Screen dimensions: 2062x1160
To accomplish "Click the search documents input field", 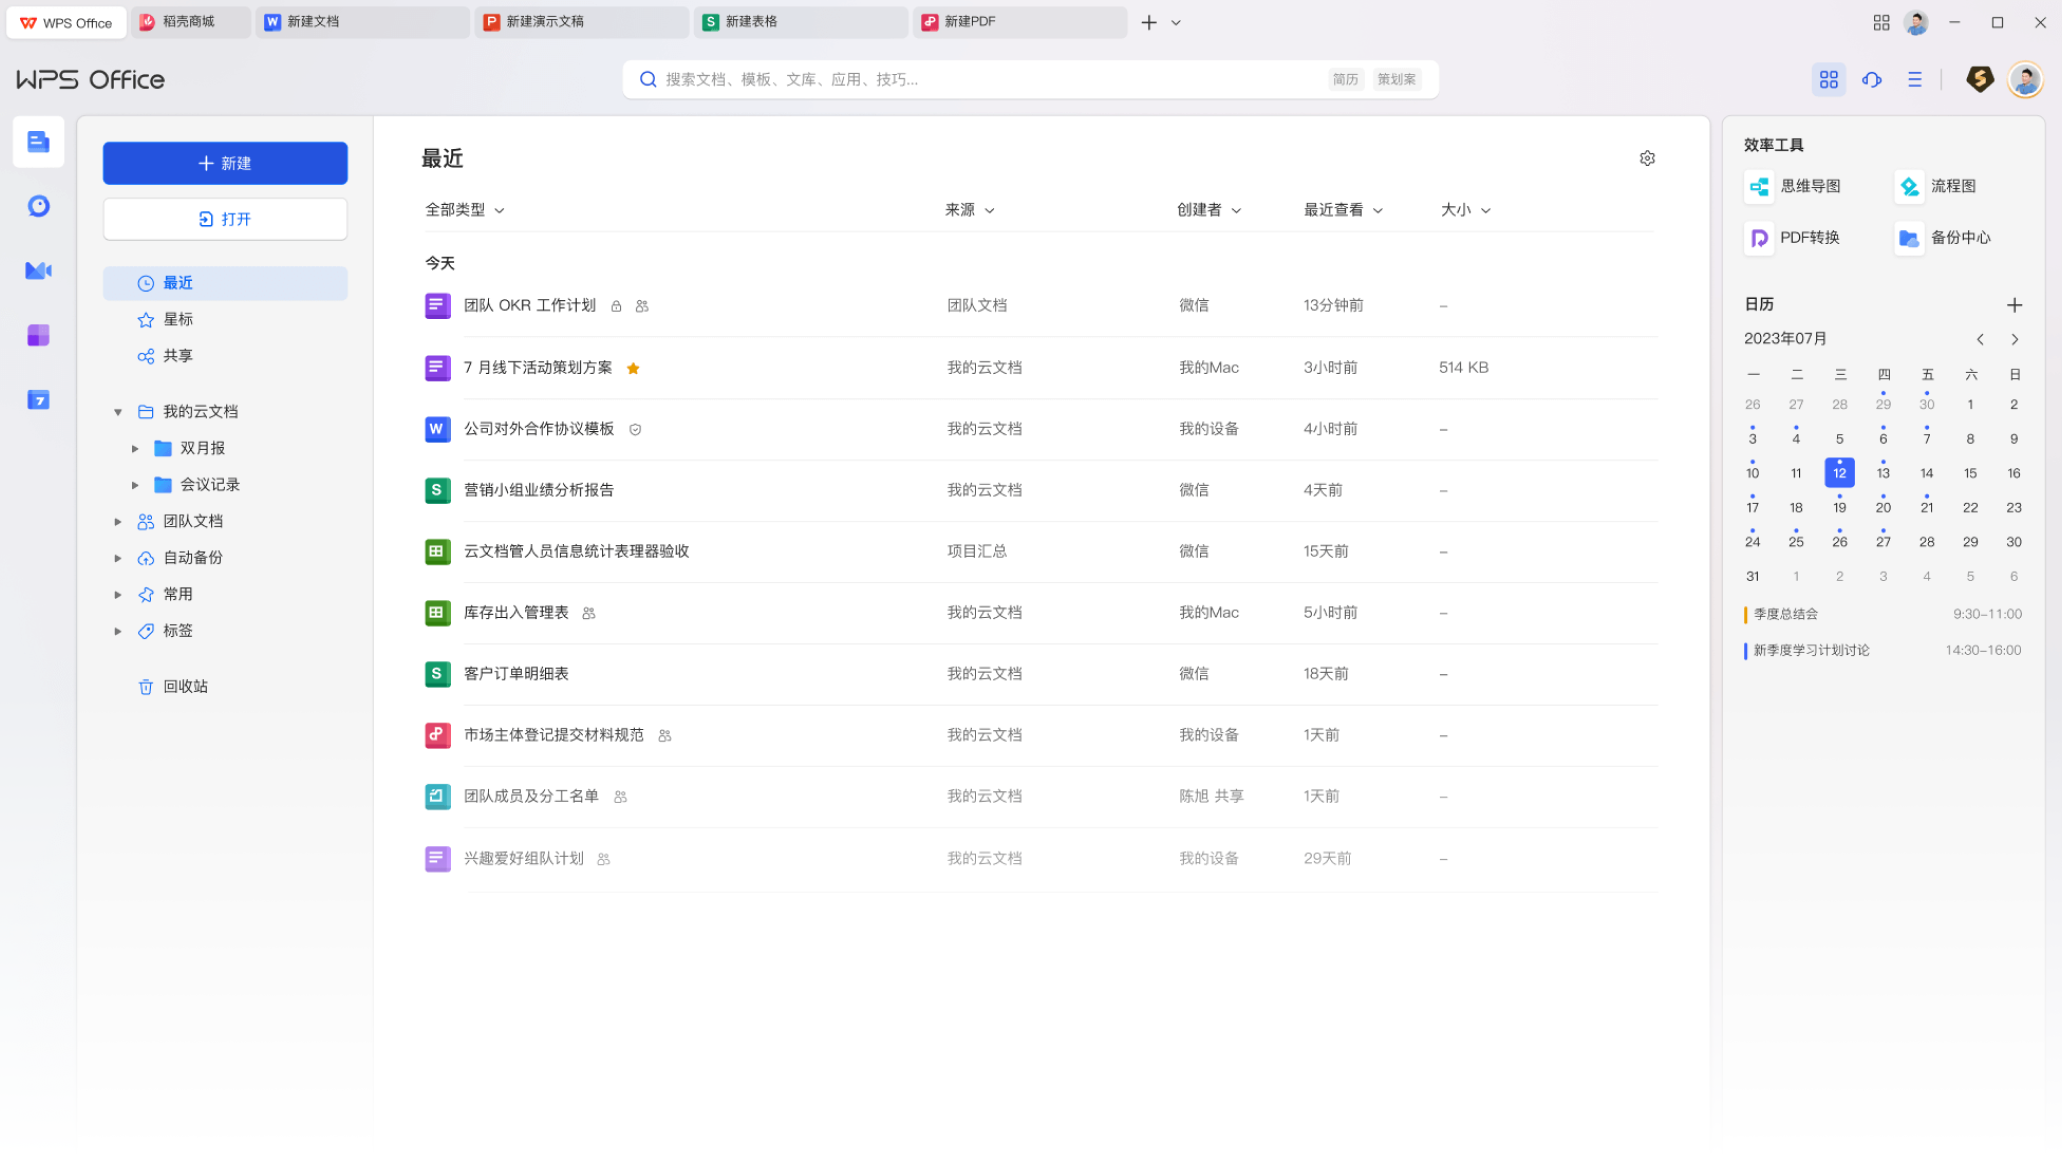I will click(990, 79).
